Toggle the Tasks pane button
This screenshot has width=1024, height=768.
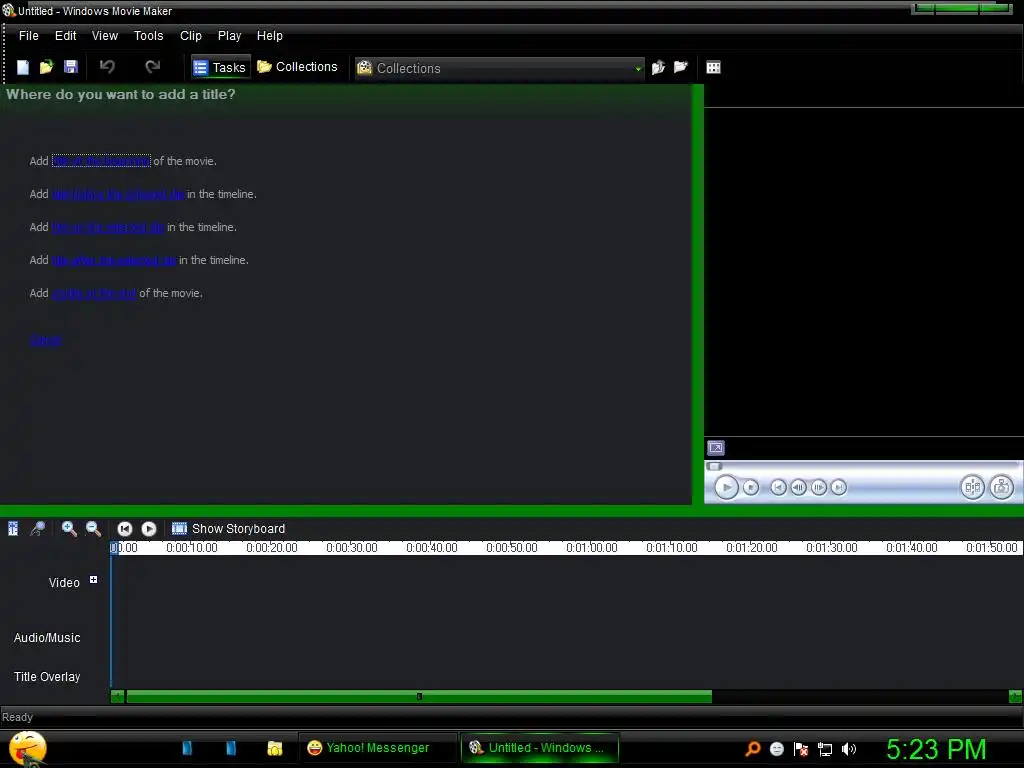pyautogui.click(x=221, y=67)
